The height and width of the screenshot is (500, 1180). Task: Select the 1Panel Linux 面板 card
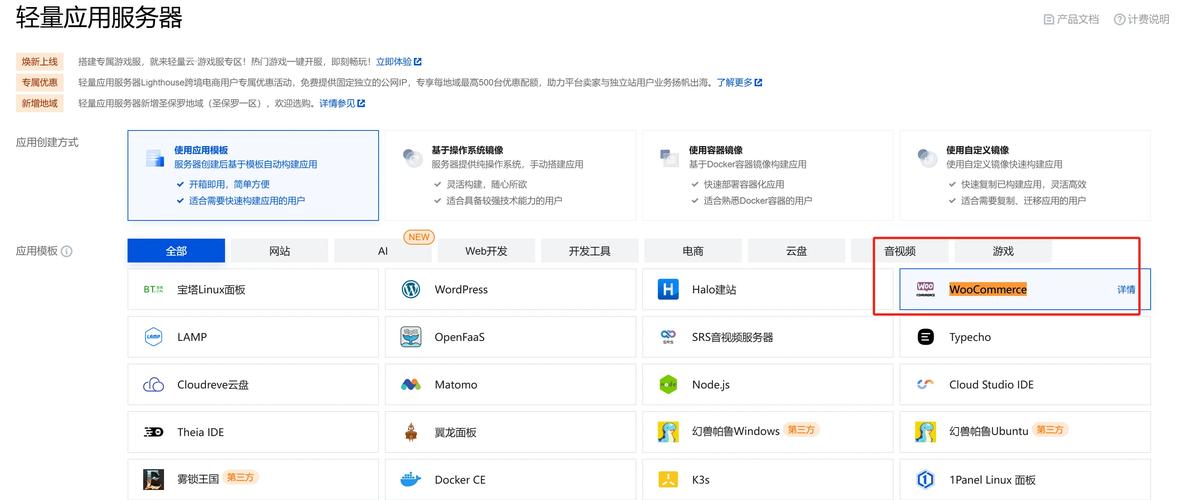coord(1025,480)
